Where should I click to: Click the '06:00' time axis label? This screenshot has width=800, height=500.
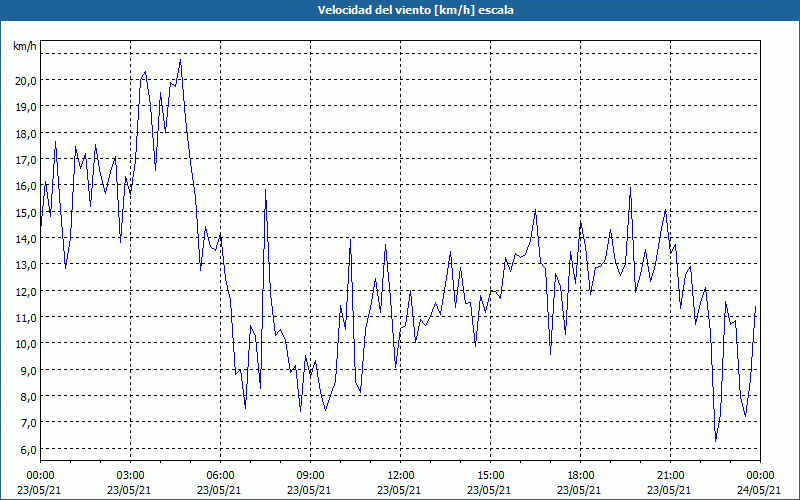coord(220,476)
